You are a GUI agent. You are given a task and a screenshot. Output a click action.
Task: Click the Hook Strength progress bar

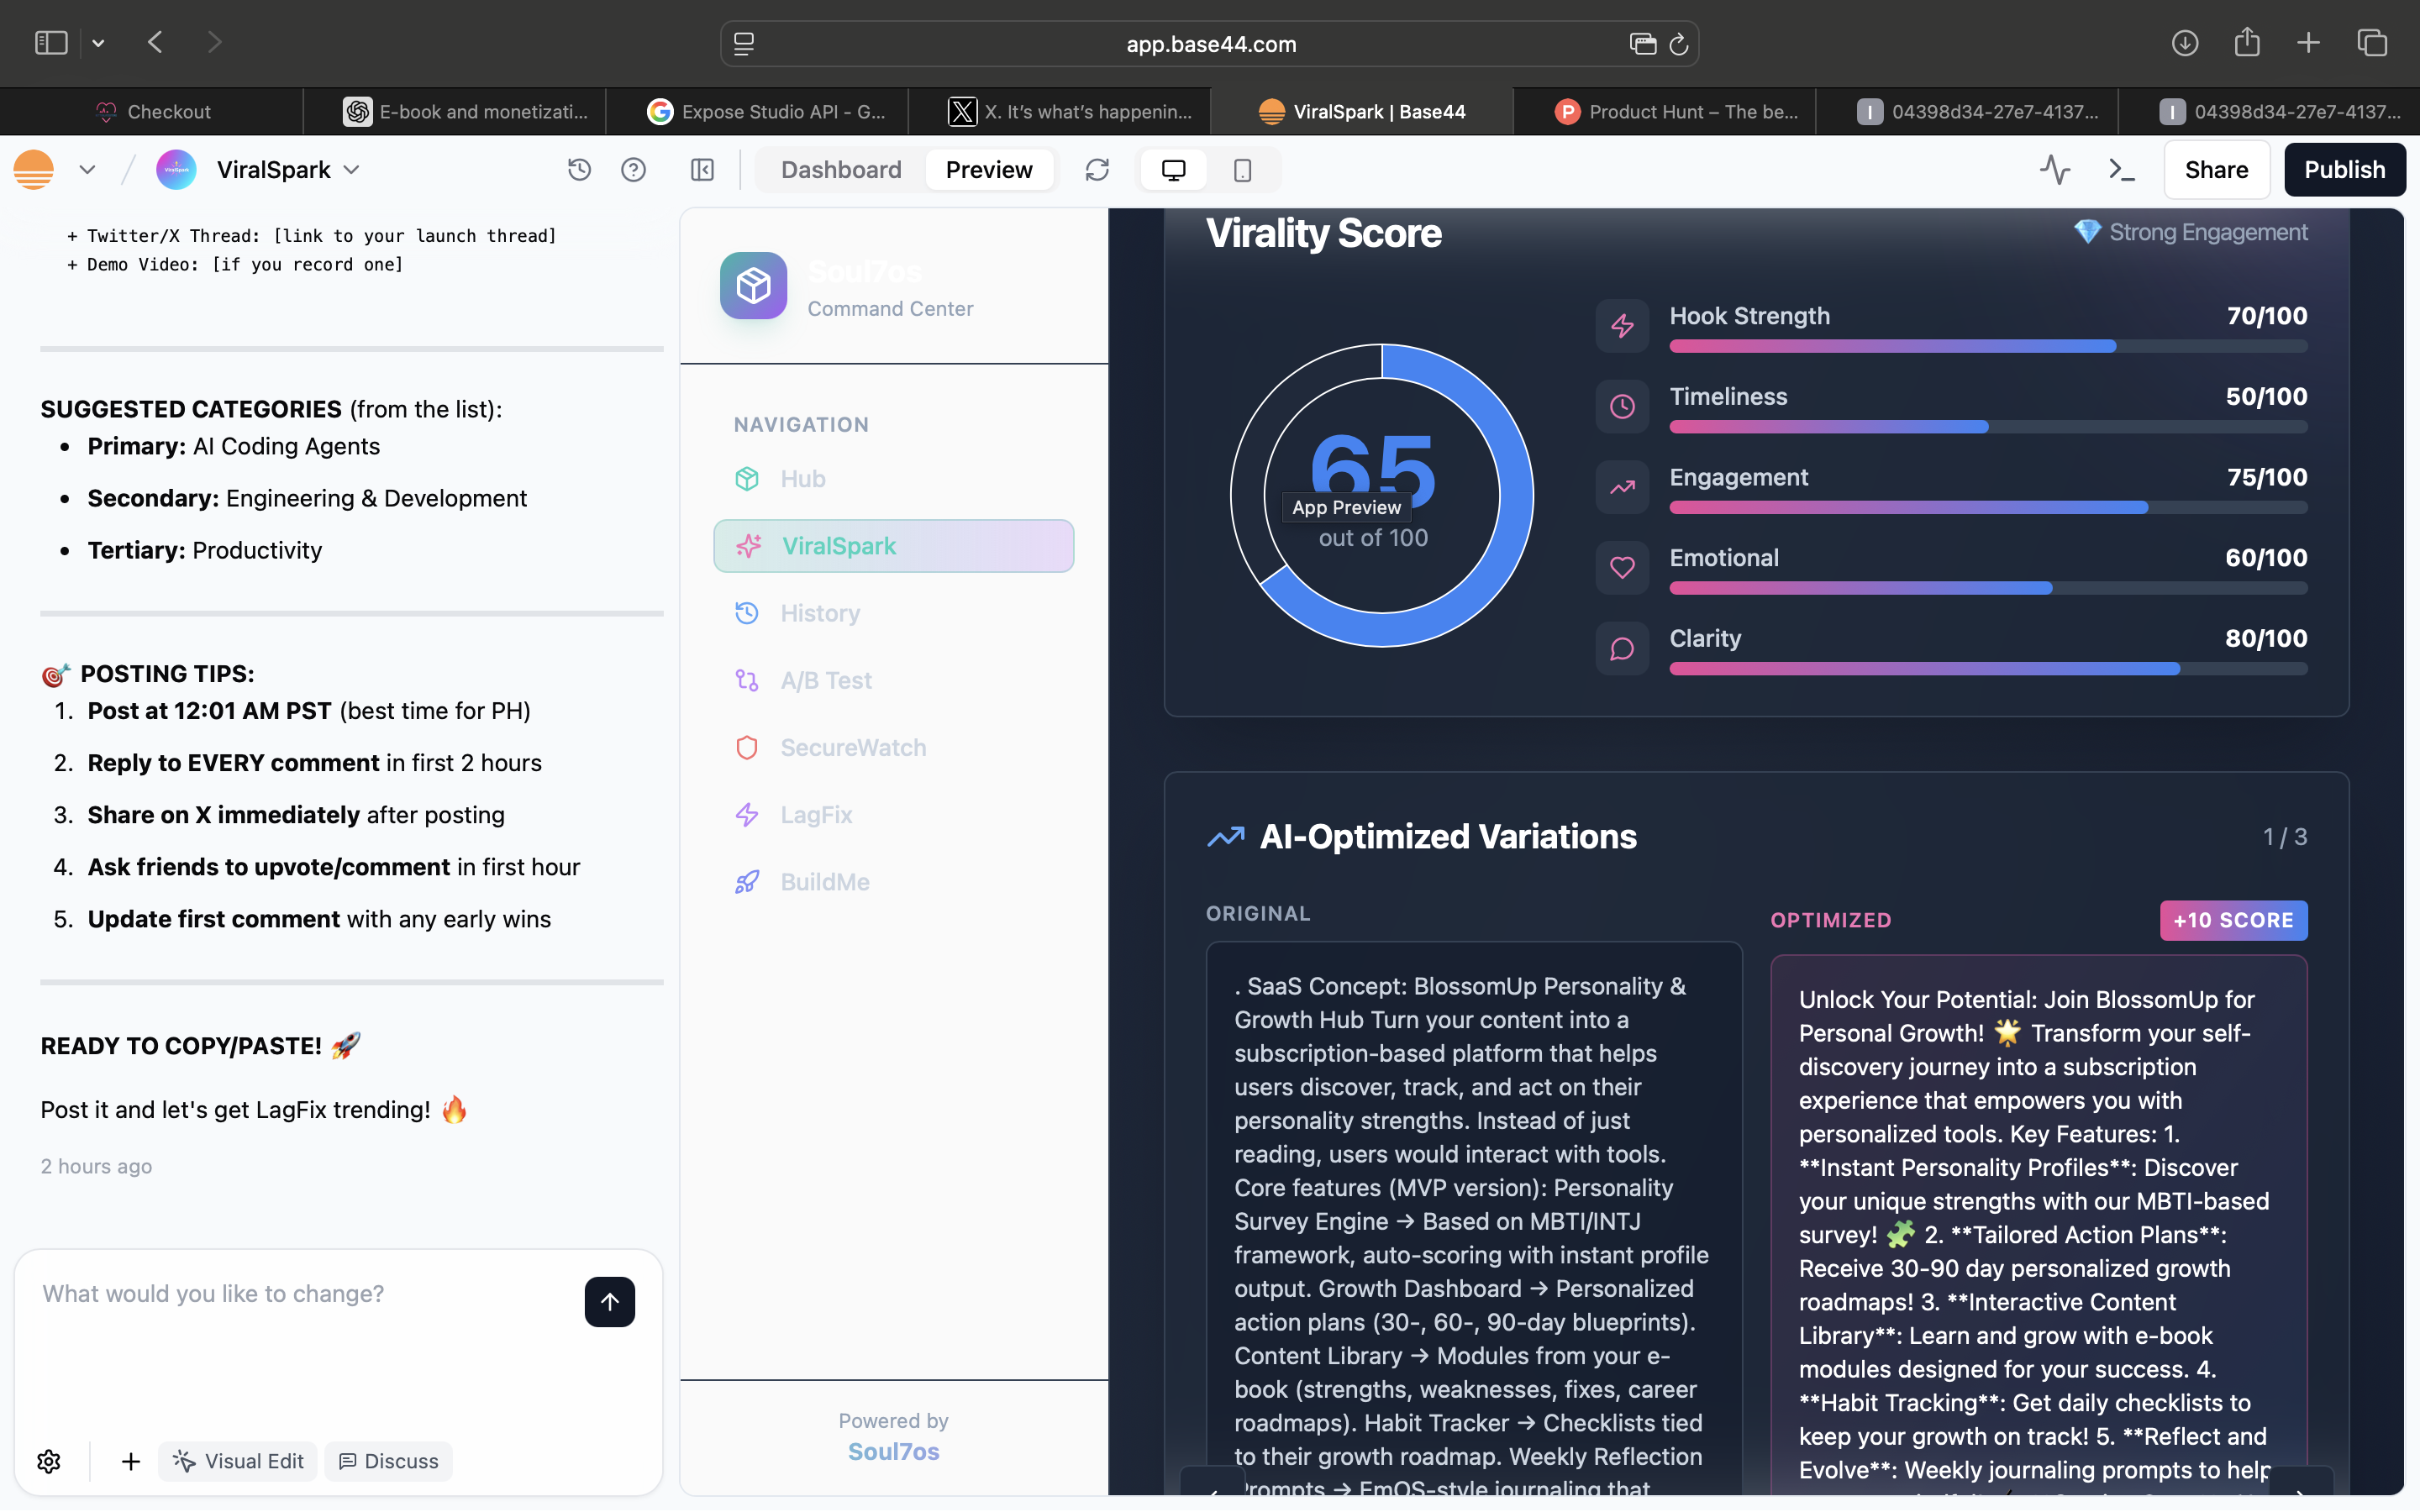tap(1988, 346)
